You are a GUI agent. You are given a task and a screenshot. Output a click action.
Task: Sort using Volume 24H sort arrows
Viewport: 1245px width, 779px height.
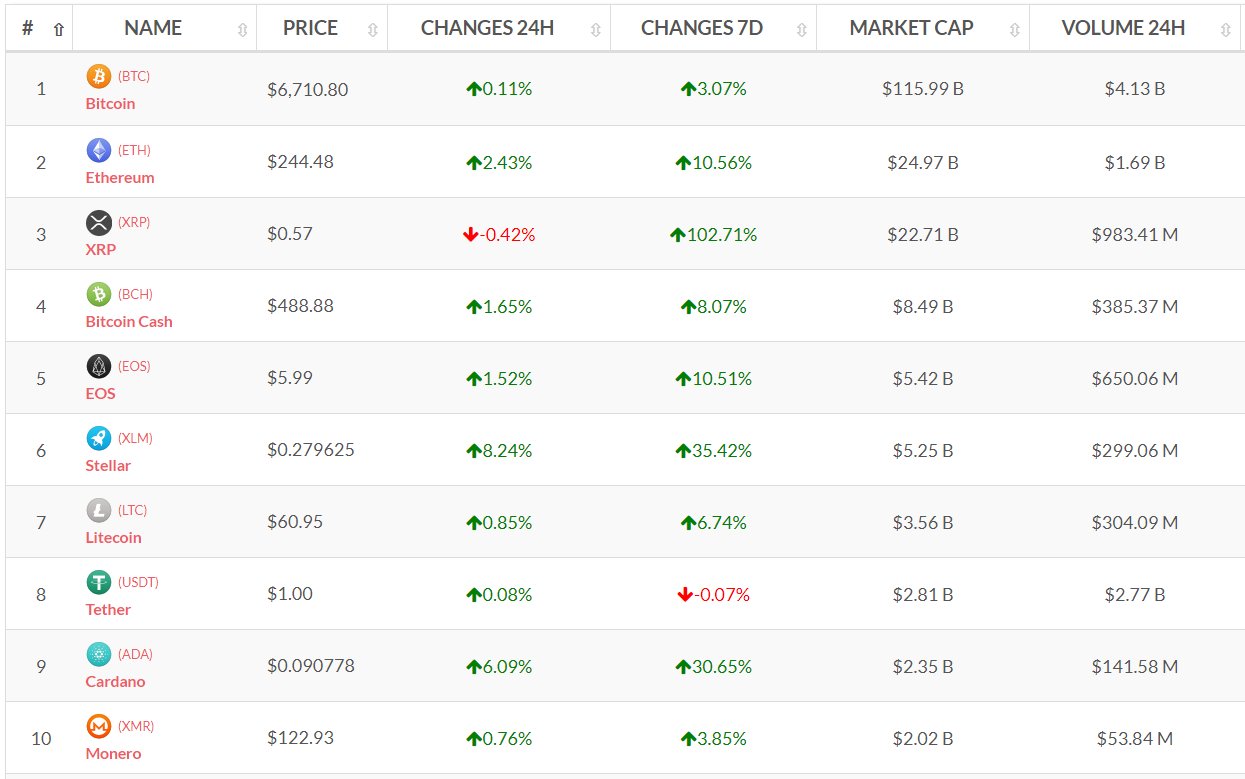click(x=1226, y=30)
